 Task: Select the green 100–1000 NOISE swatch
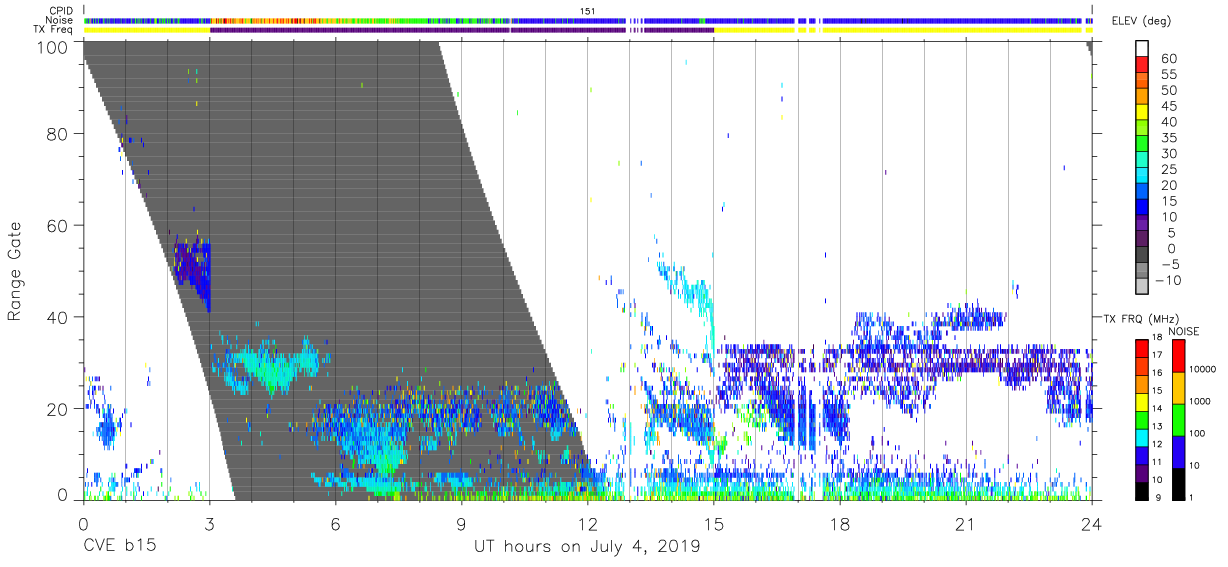pos(1177,419)
